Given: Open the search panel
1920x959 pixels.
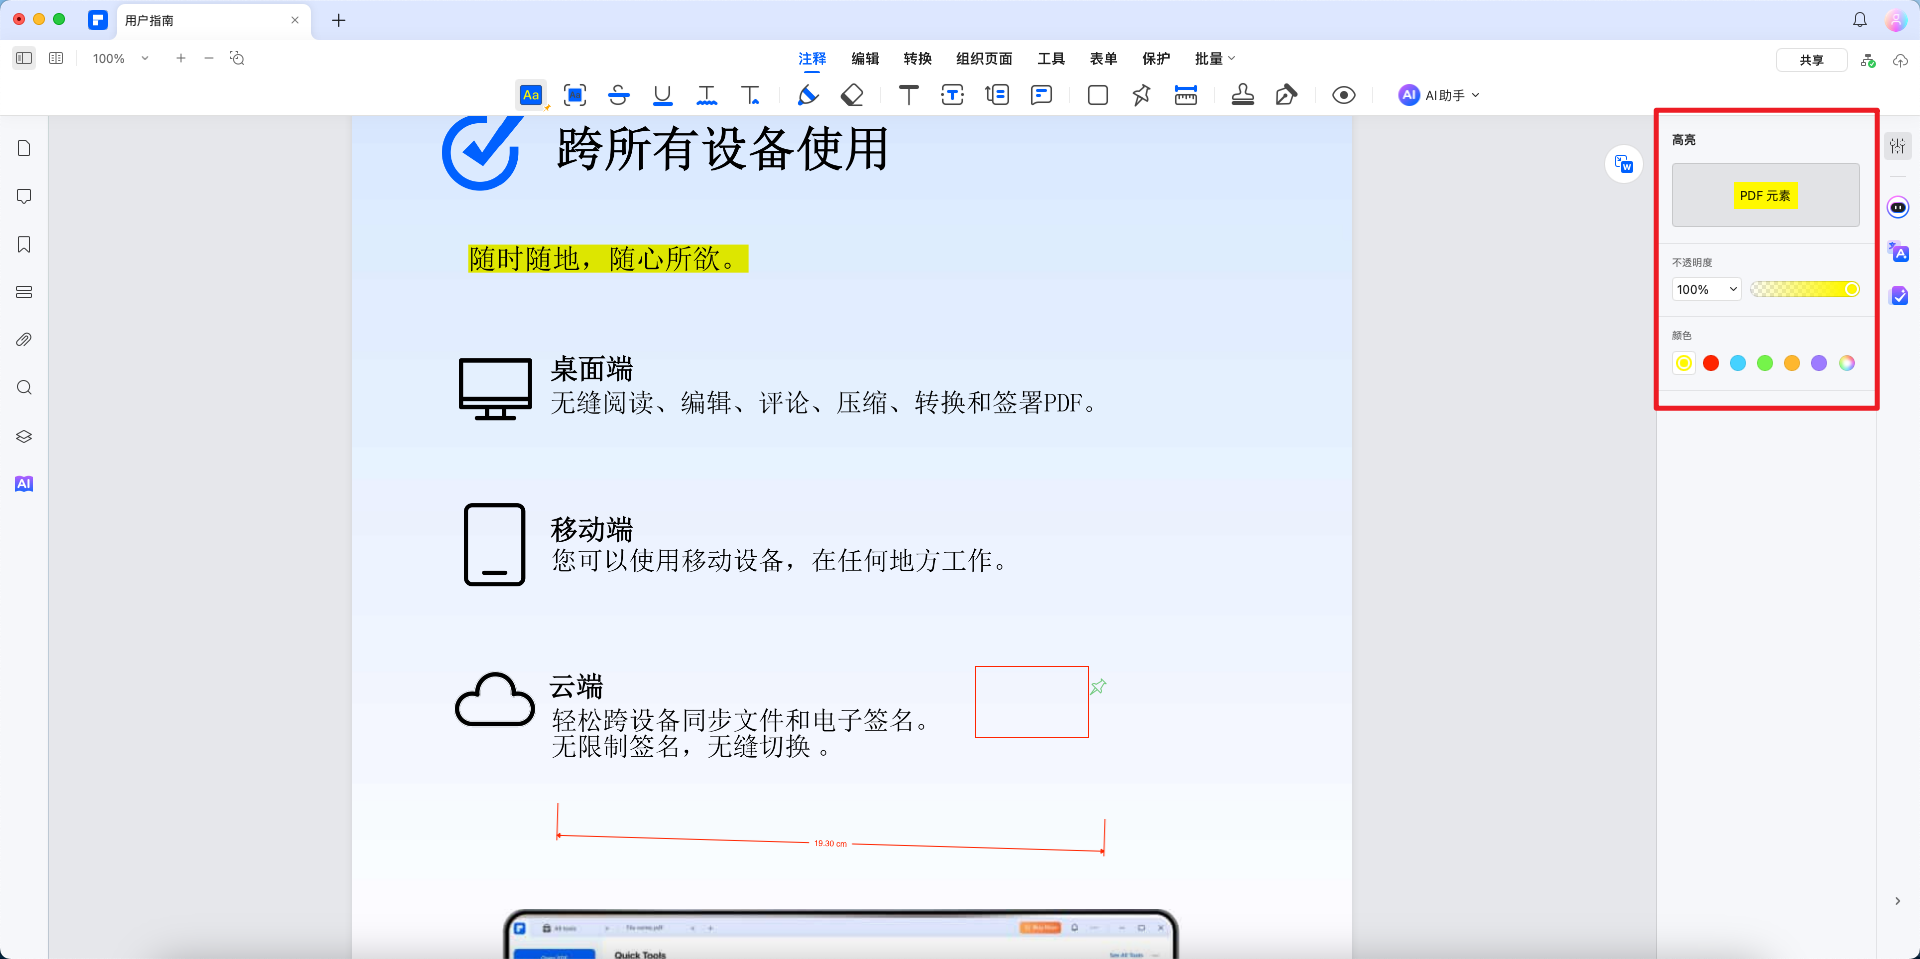Looking at the screenshot, I should click(24, 388).
